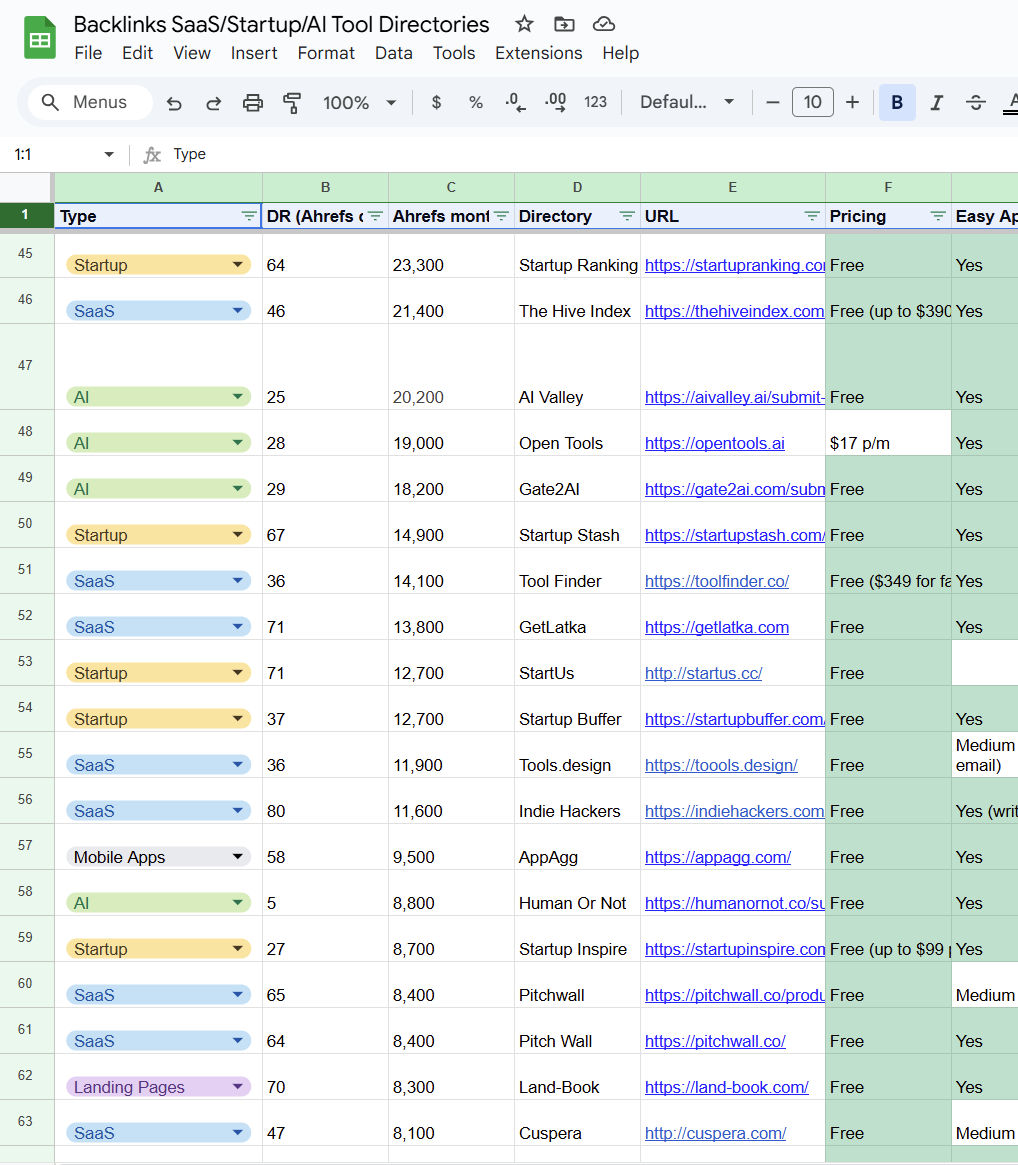
Task: Open the Data menu
Action: coord(394,53)
